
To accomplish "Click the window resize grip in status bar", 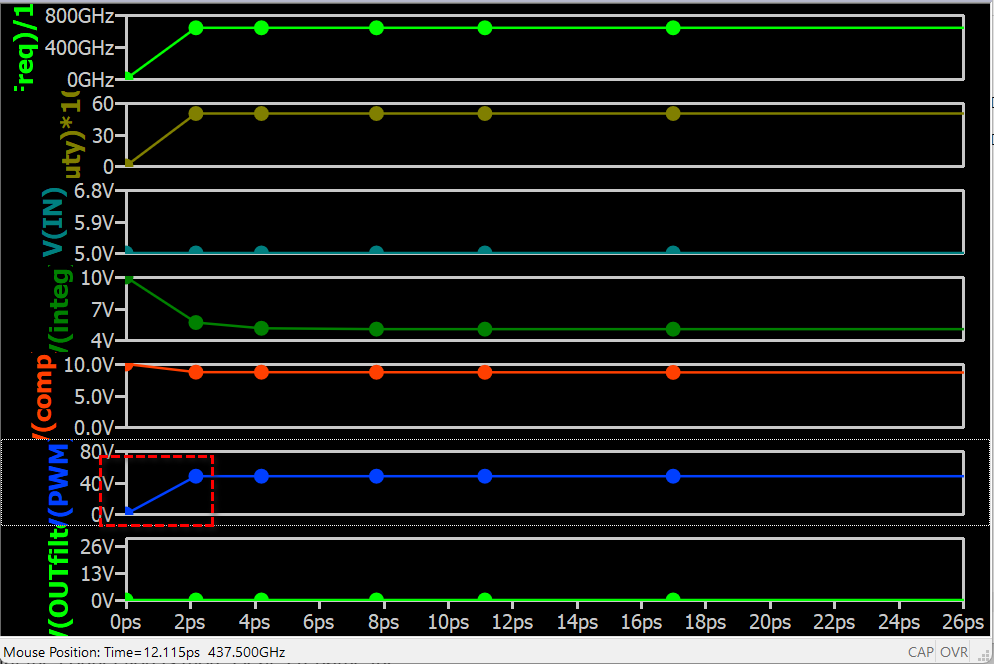I will 983,654.
